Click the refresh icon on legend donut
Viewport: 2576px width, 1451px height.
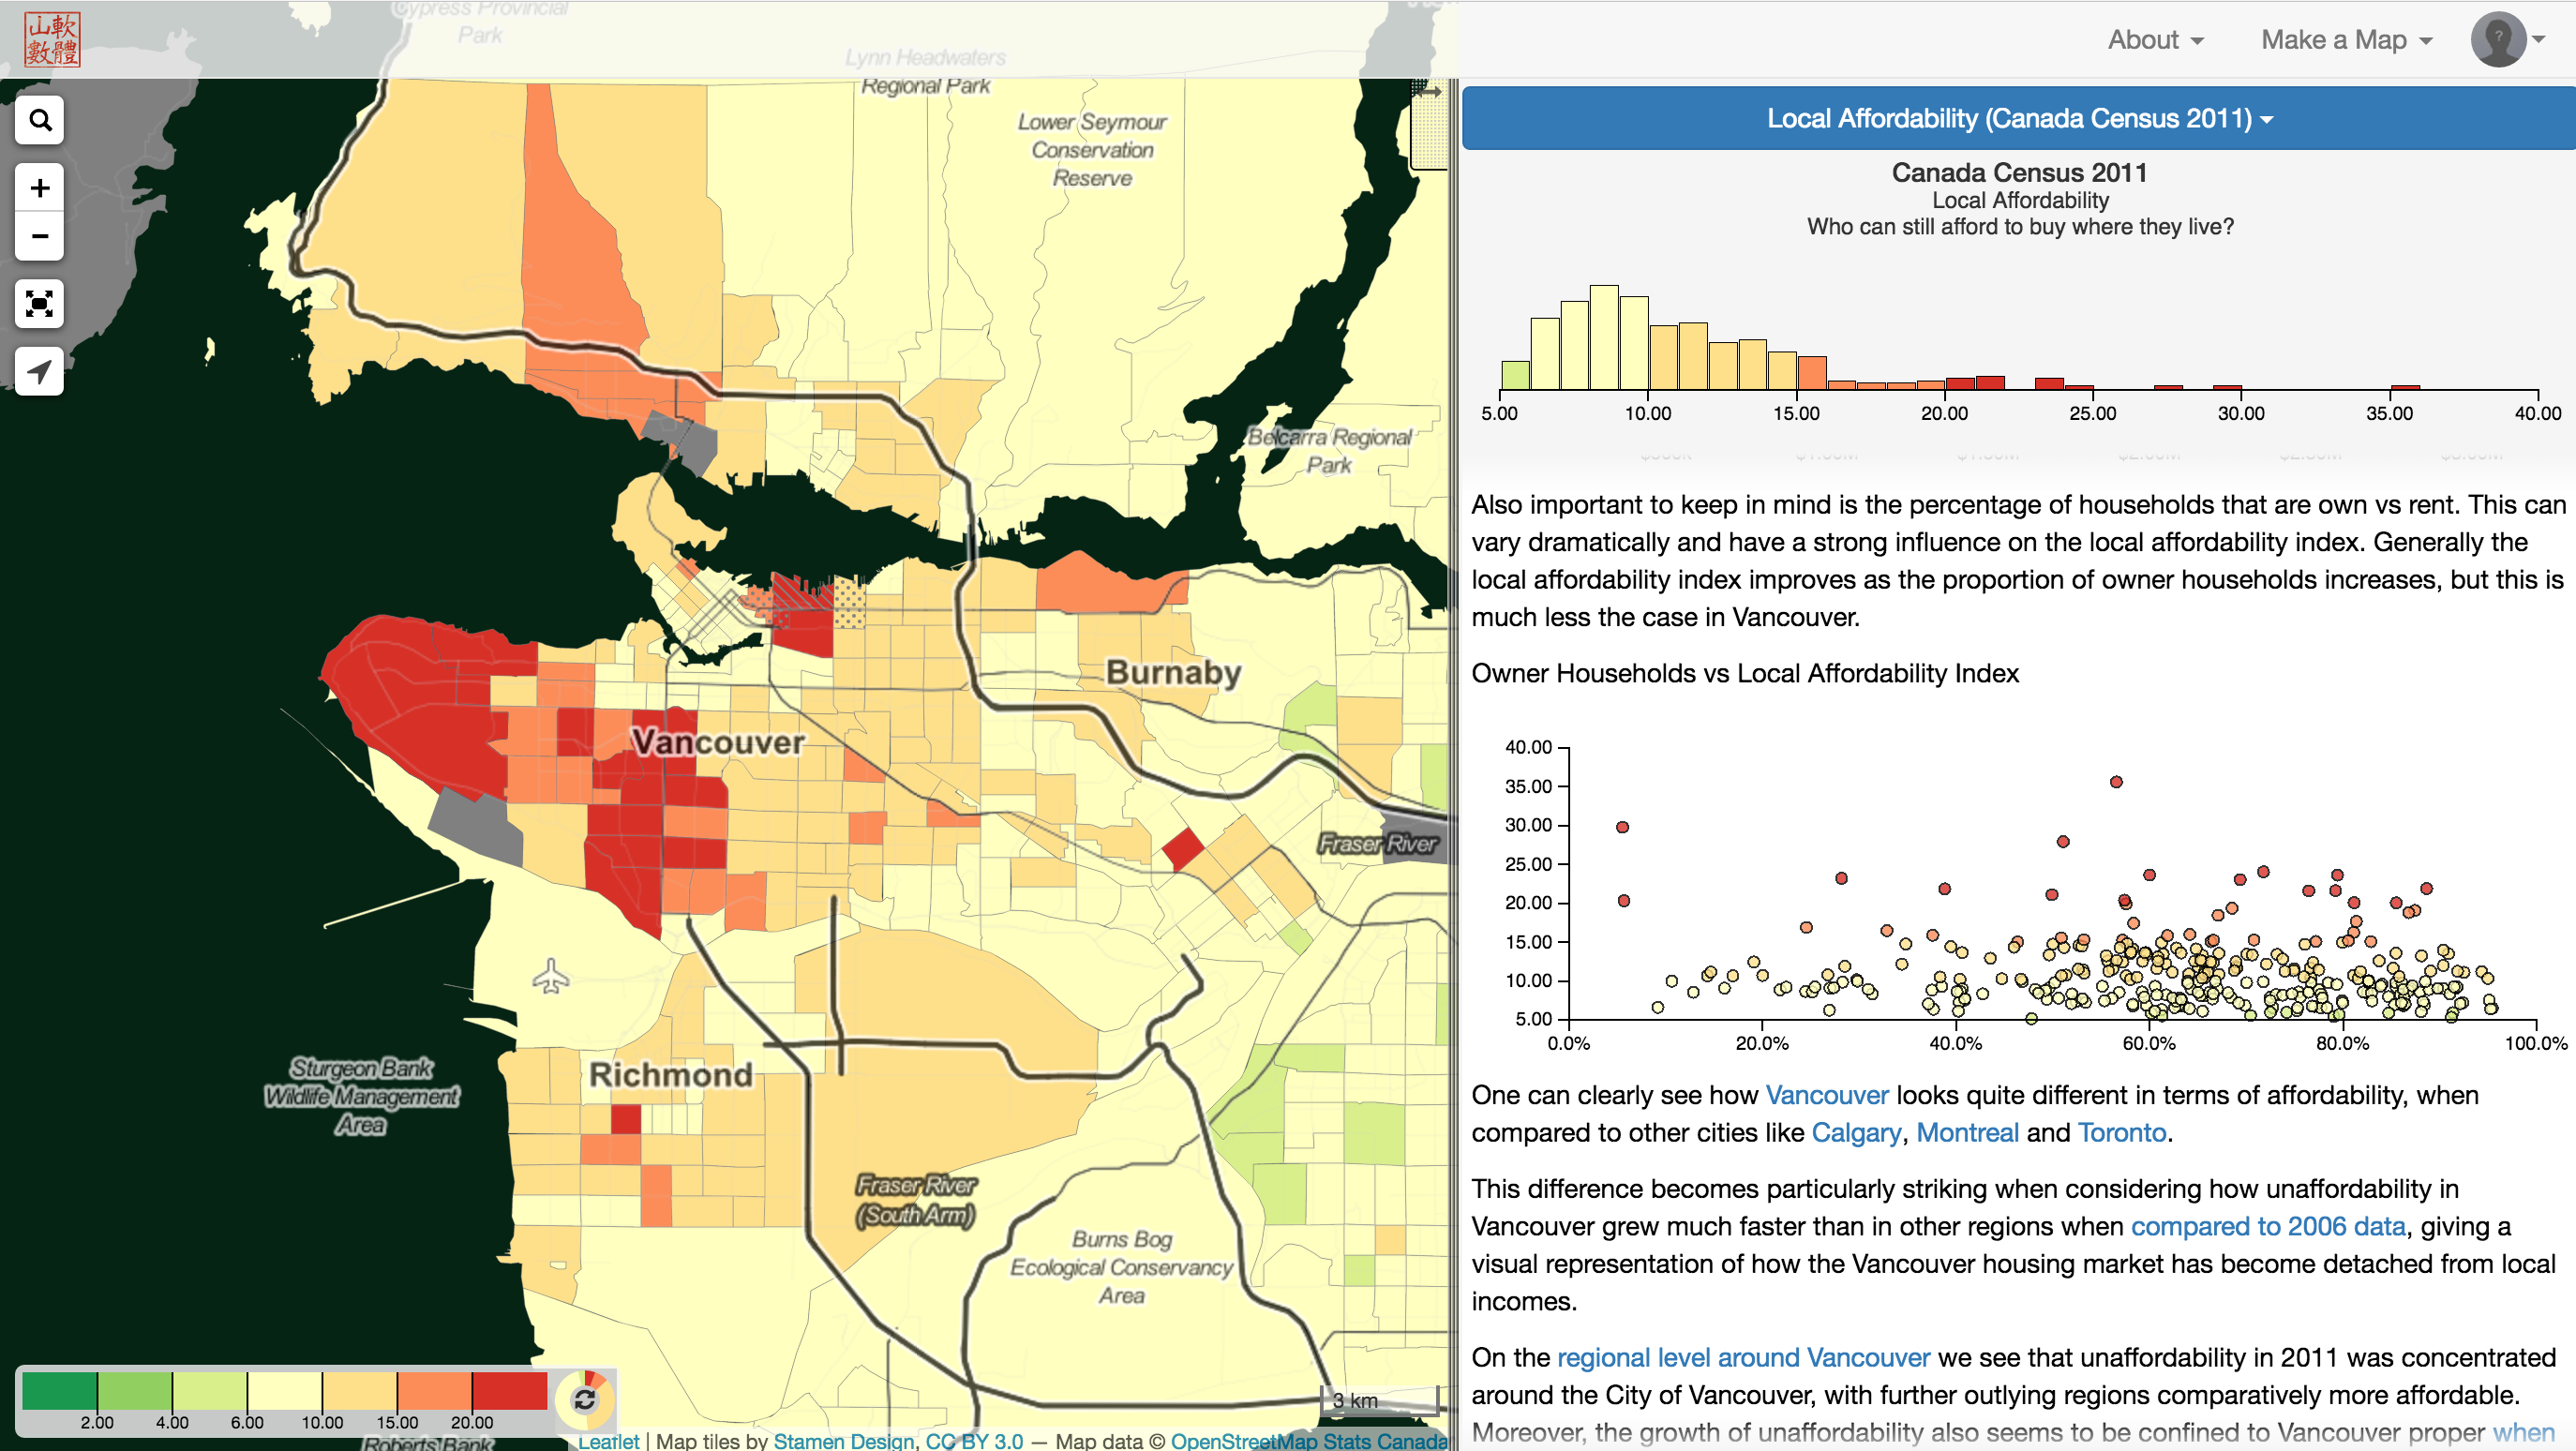coord(585,1400)
